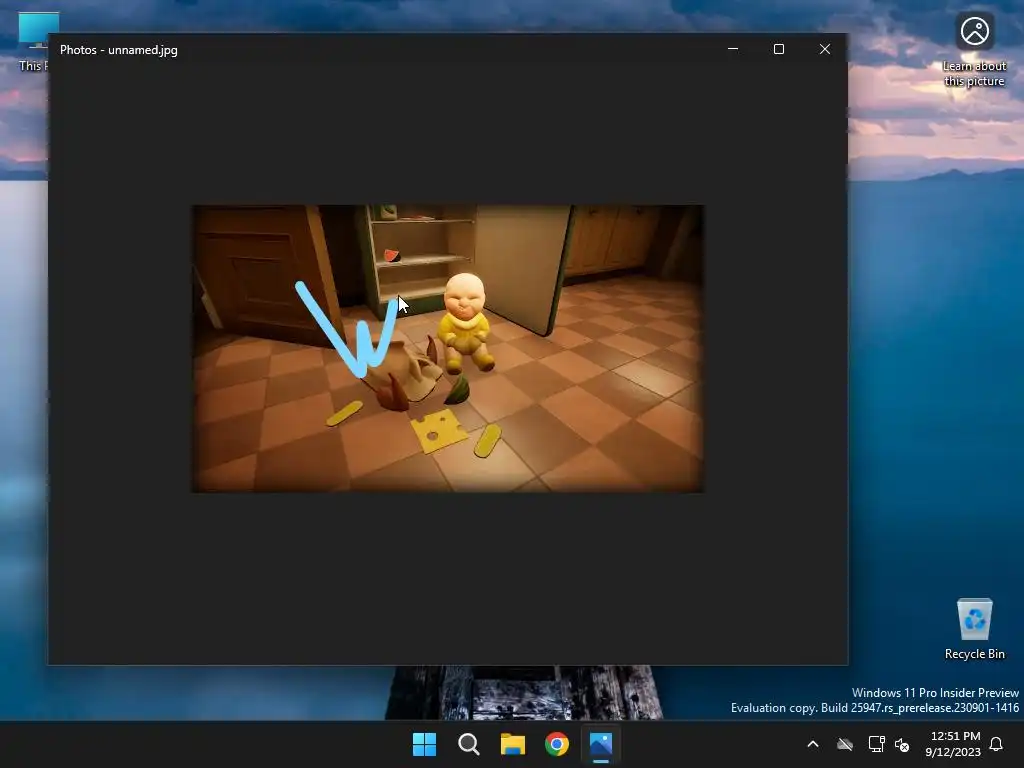Viewport: 1024px width, 768px height.
Task: Show hidden system tray icons
Action: (813, 744)
